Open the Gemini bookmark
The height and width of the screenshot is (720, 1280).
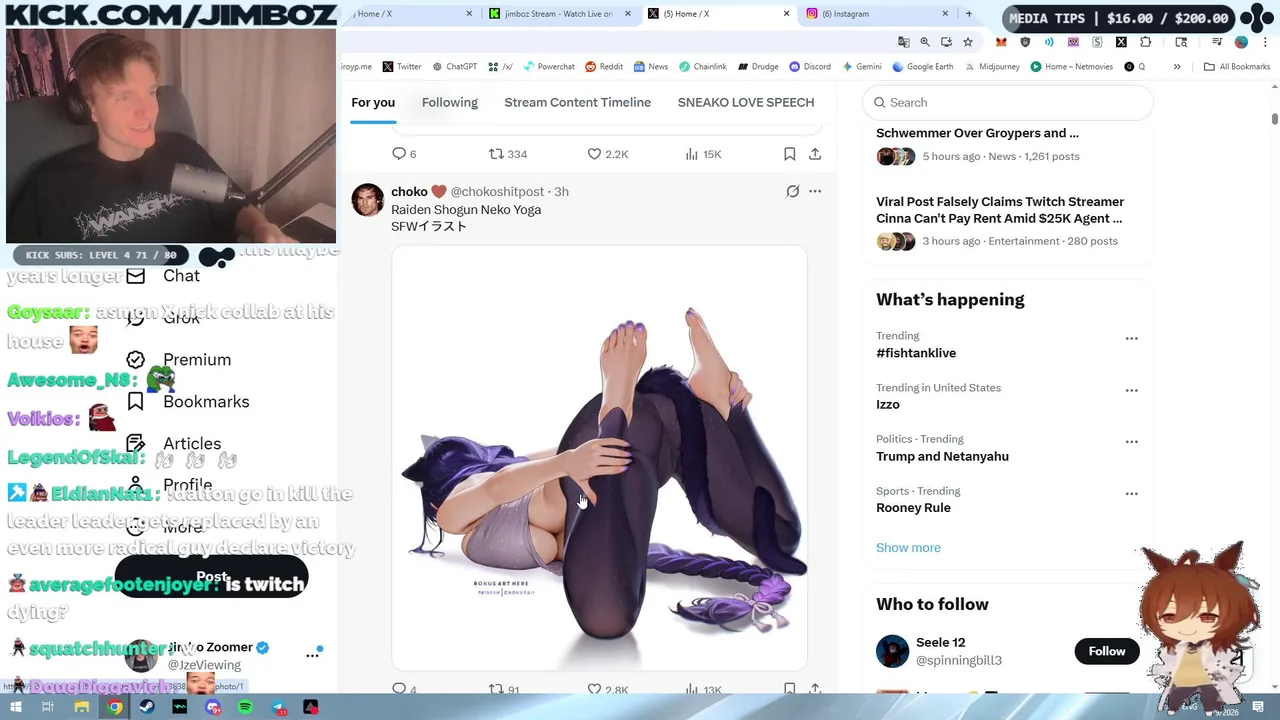(862, 67)
